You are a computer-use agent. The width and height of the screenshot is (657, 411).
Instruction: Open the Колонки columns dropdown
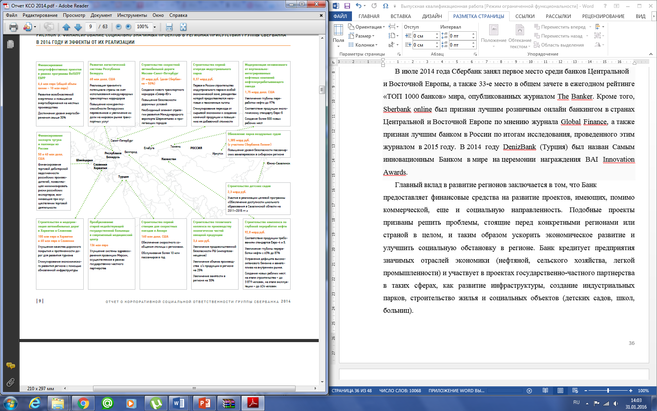(x=367, y=45)
